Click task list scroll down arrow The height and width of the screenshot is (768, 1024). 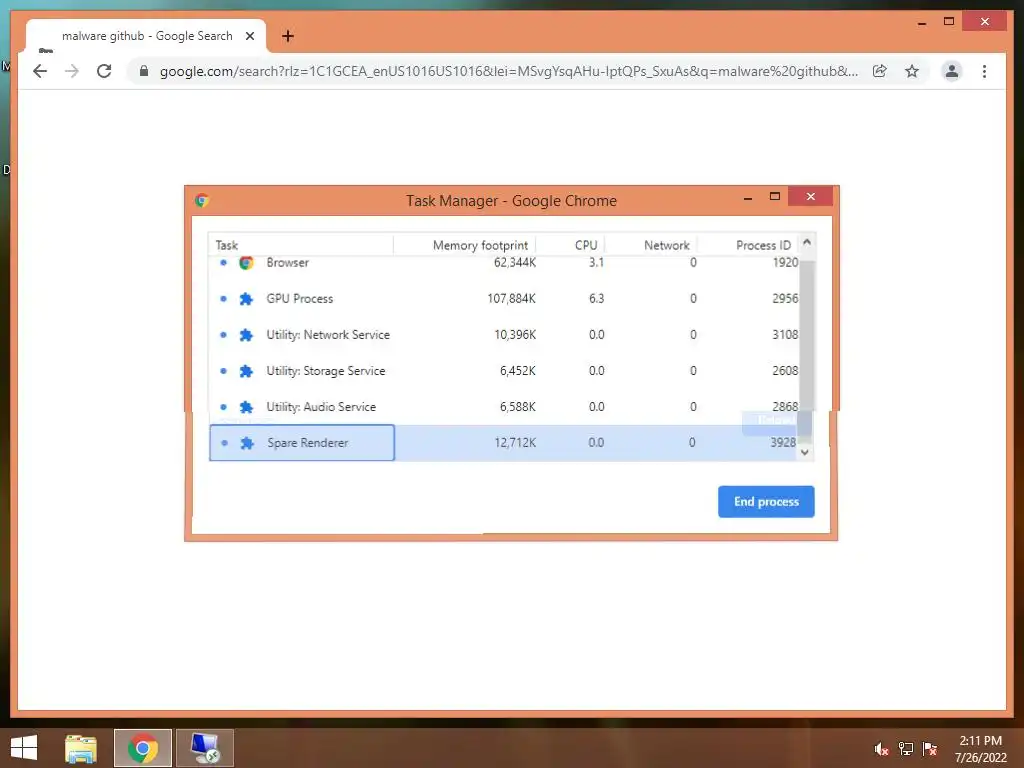(x=805, y=452)
